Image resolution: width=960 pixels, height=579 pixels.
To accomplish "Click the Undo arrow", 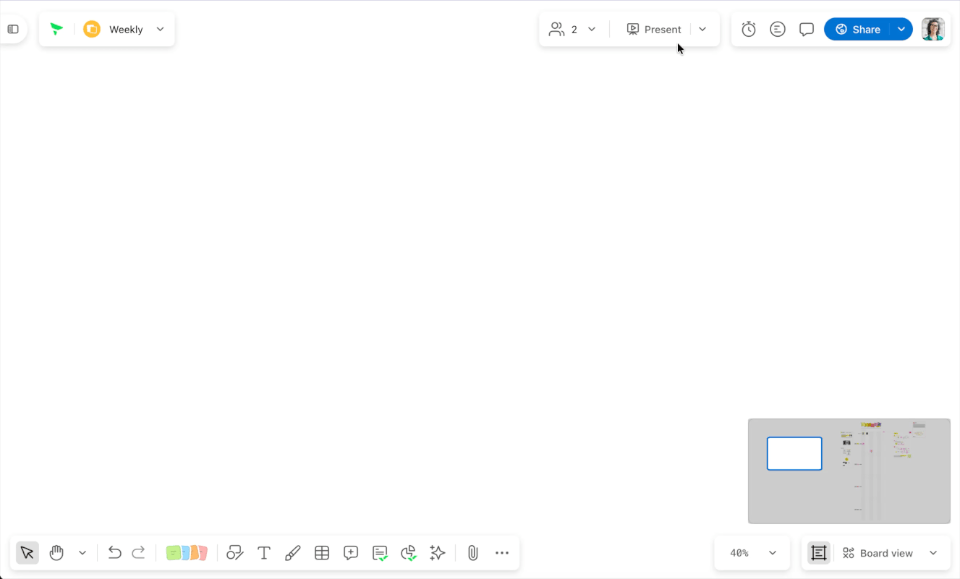I will tap(114, 553).
